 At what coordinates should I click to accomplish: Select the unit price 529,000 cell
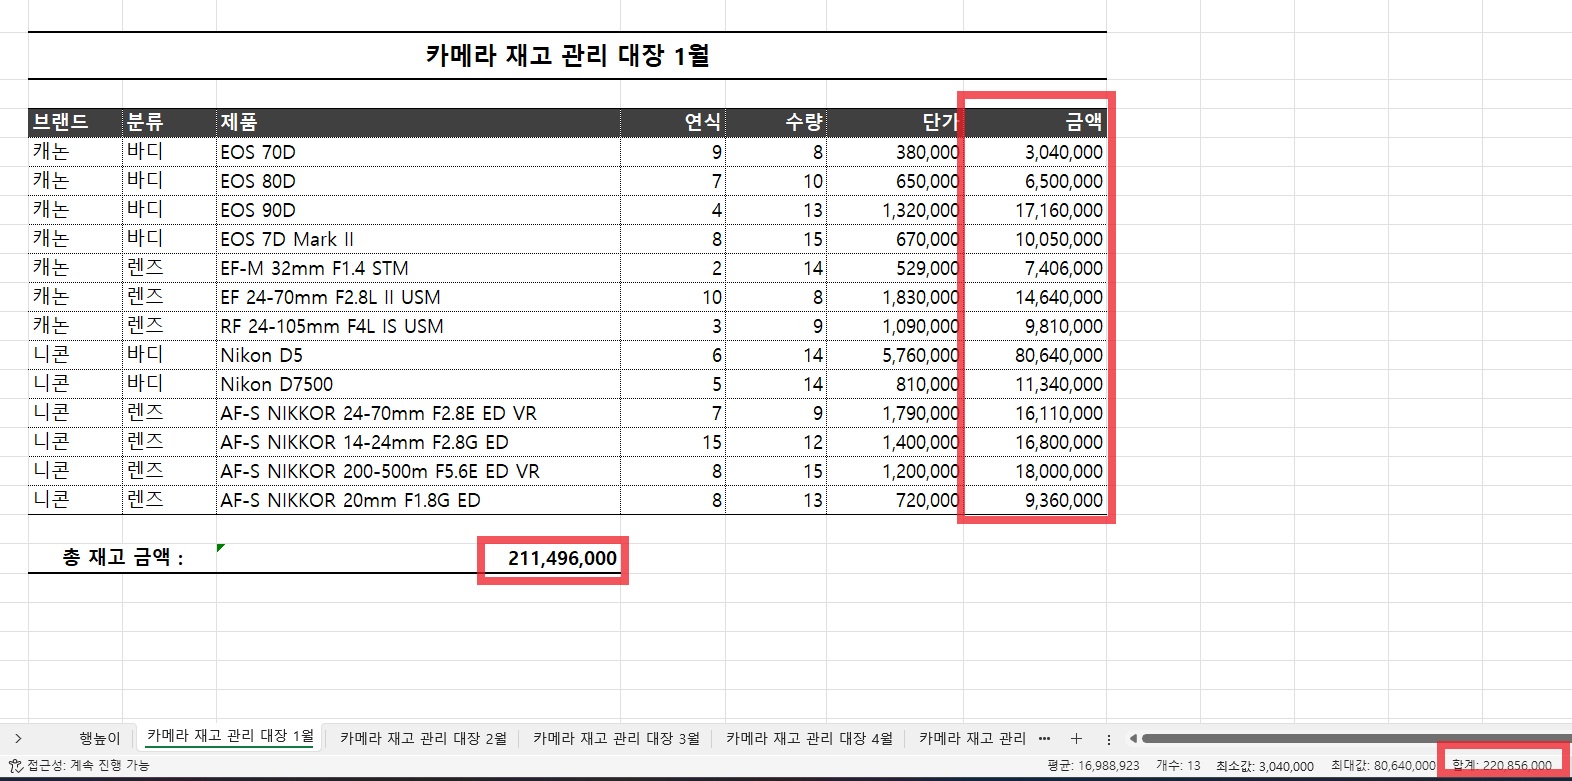click(x=894, y=268)
